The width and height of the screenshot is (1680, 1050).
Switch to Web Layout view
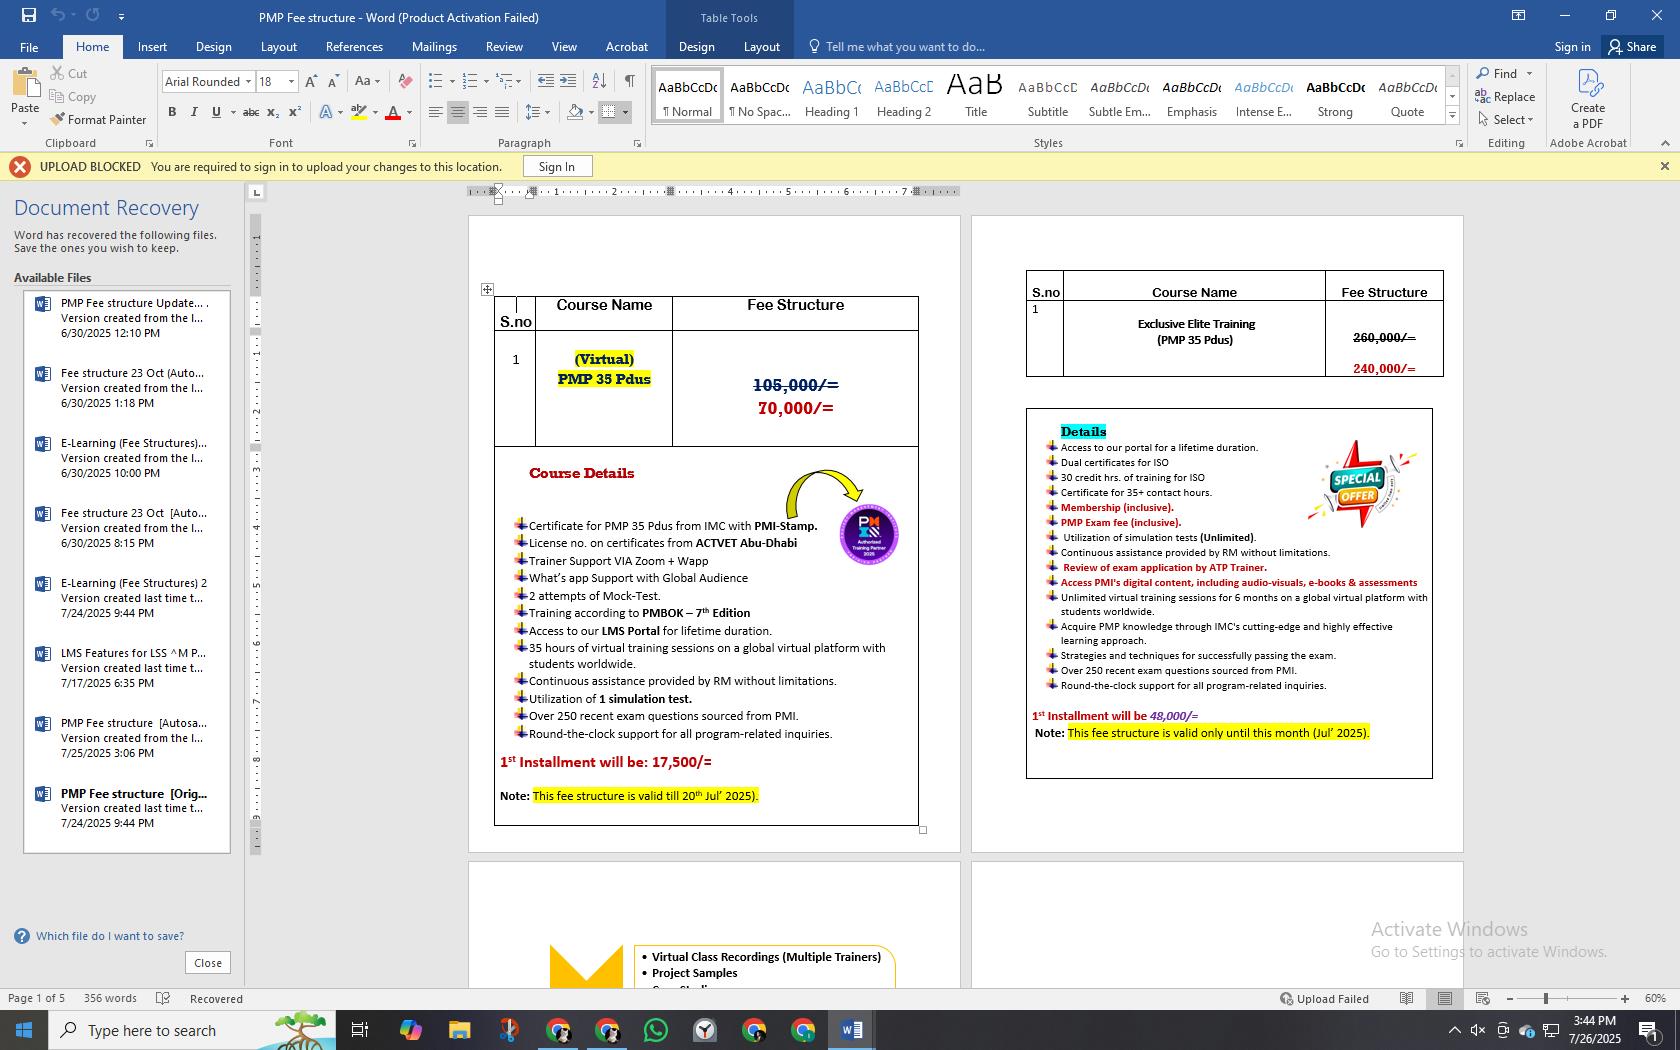coord(1483,998)
